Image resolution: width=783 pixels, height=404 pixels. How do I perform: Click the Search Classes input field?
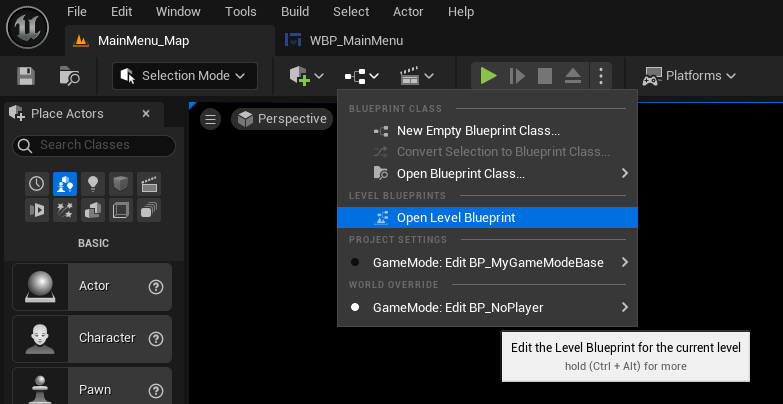pyautogui.click(x=94, y=145)
